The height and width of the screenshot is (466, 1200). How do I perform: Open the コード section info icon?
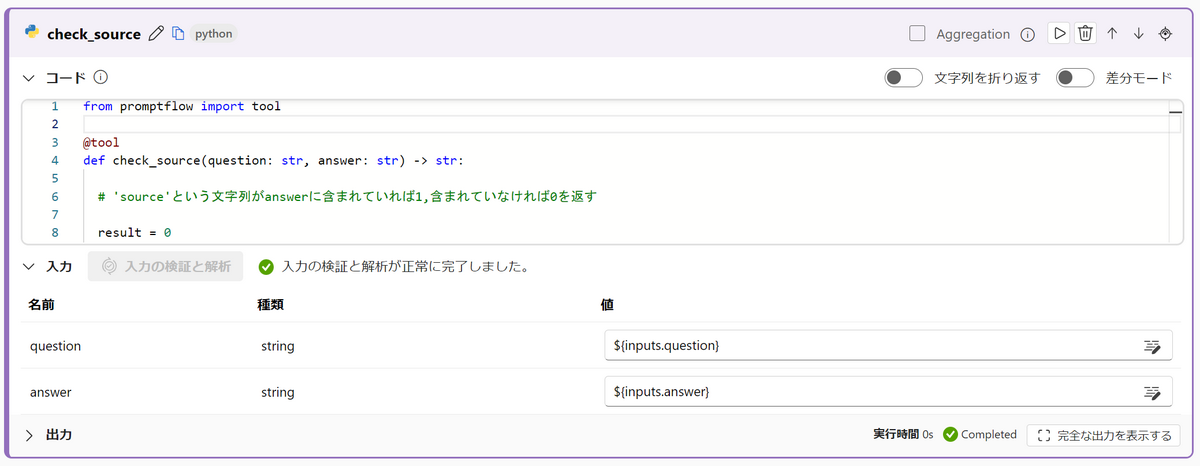101,77
